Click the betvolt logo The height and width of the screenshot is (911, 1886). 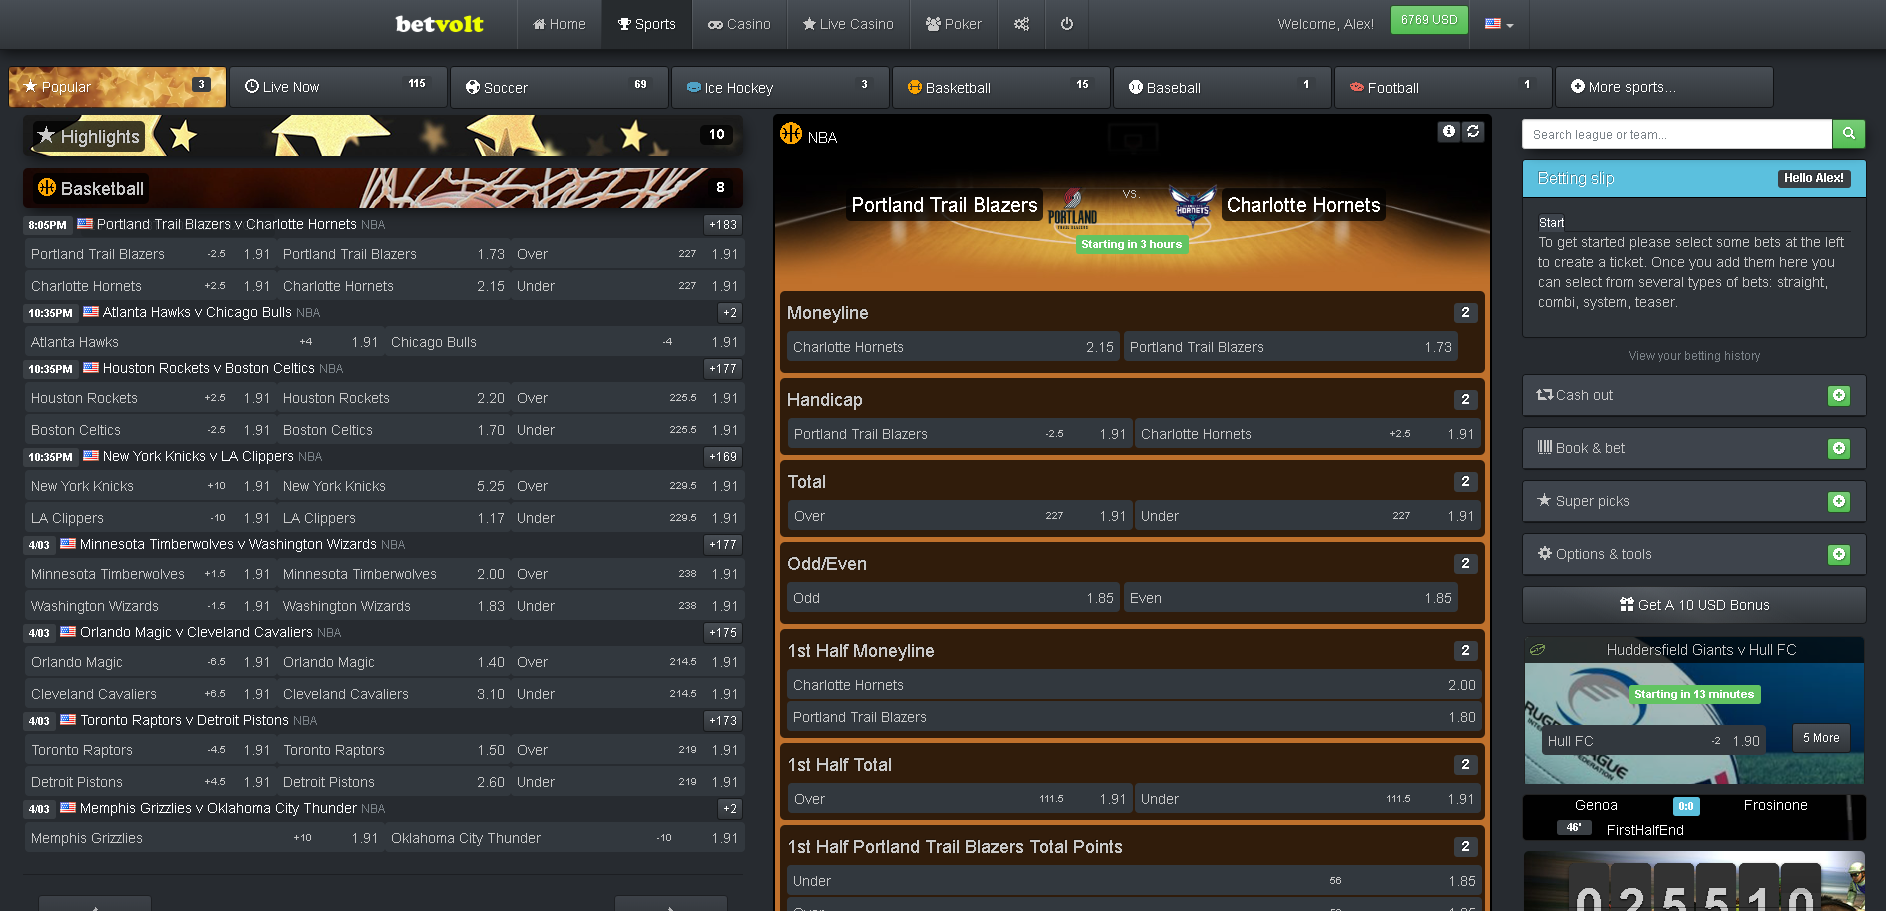439,24
